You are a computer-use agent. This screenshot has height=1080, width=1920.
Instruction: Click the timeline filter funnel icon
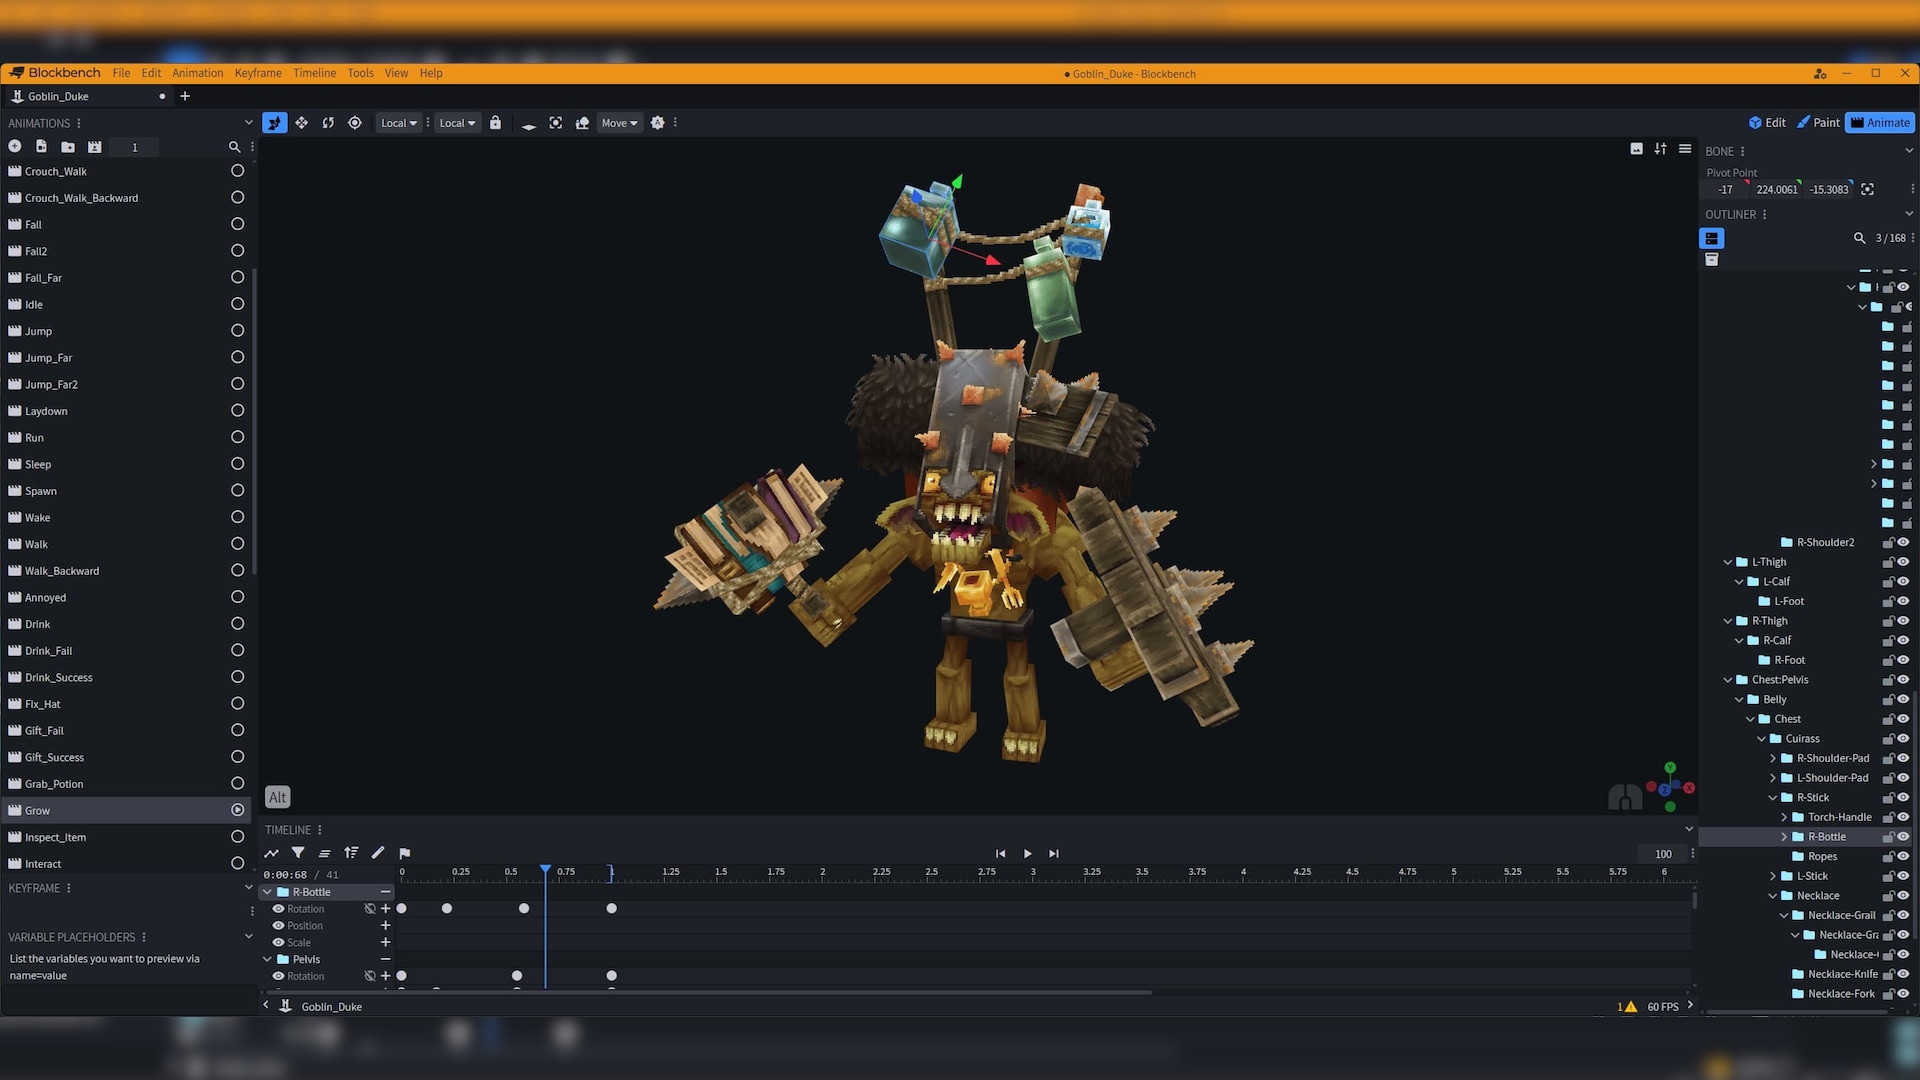(x=298, y=853)
